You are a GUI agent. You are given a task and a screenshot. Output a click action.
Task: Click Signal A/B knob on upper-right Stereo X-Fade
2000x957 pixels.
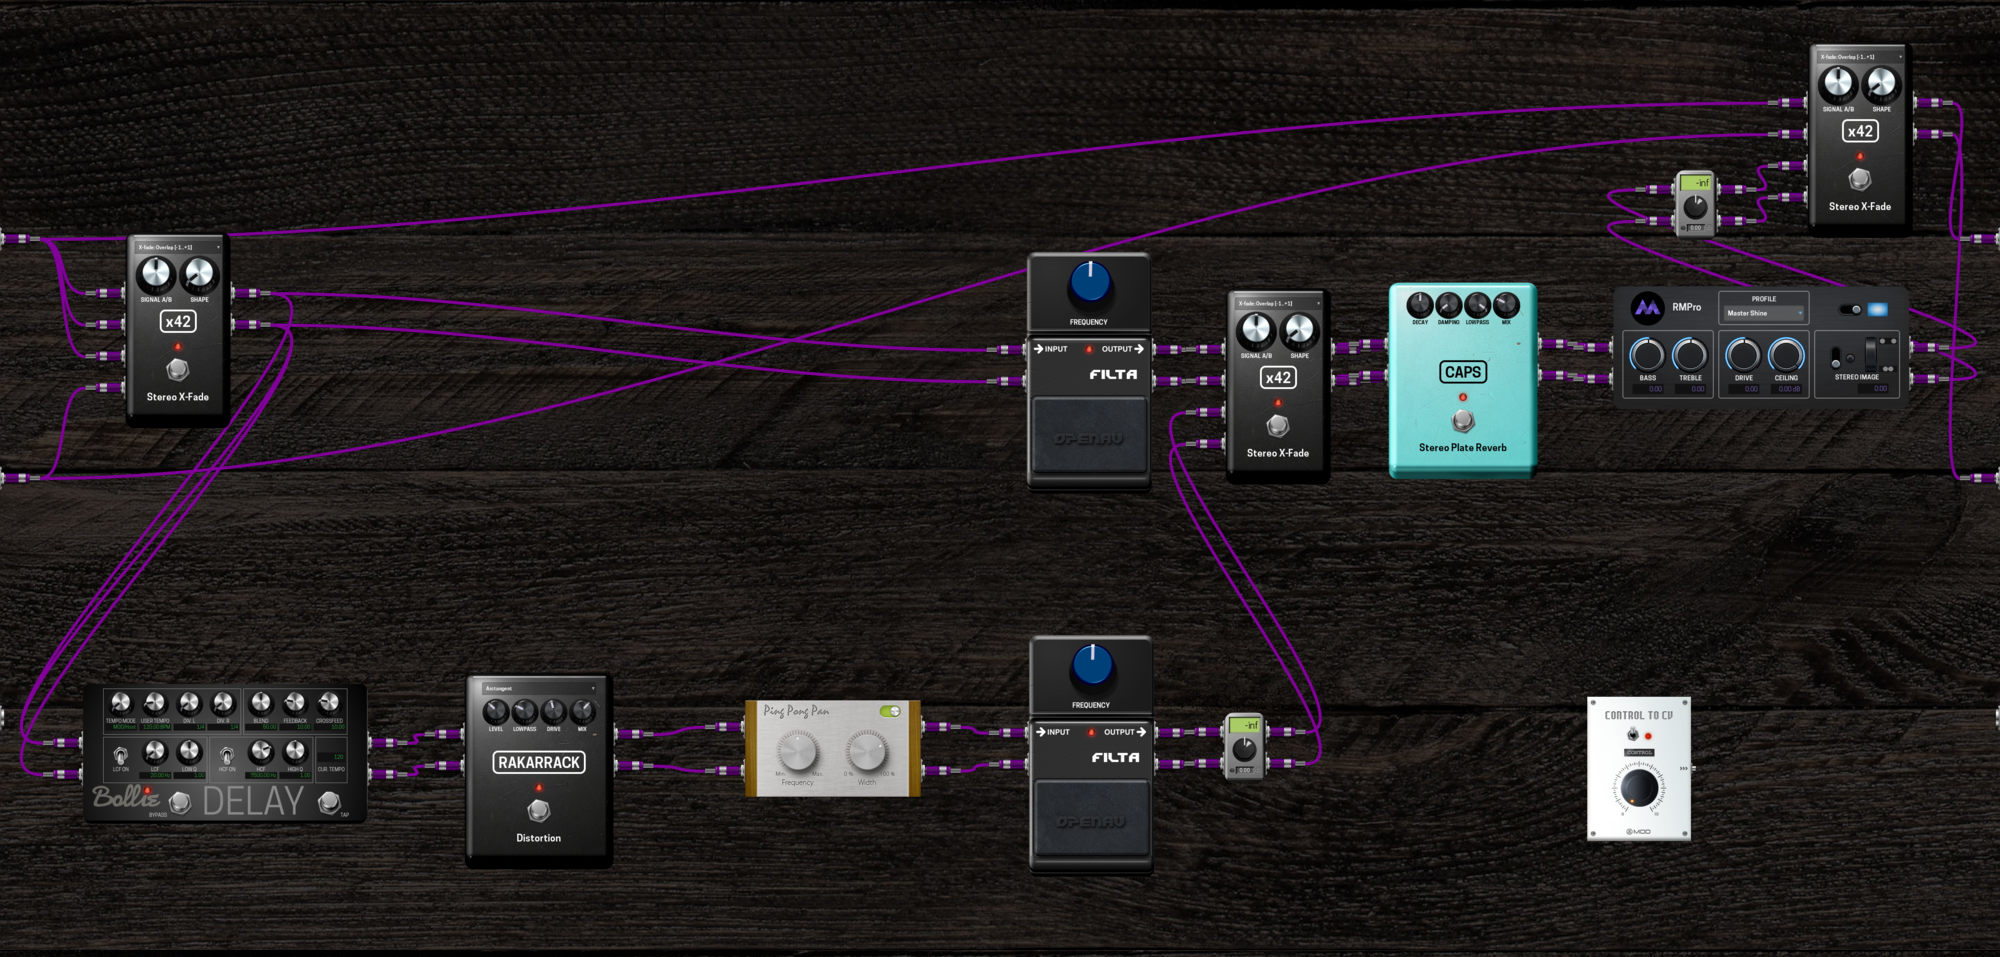(x=1838, y=84)
